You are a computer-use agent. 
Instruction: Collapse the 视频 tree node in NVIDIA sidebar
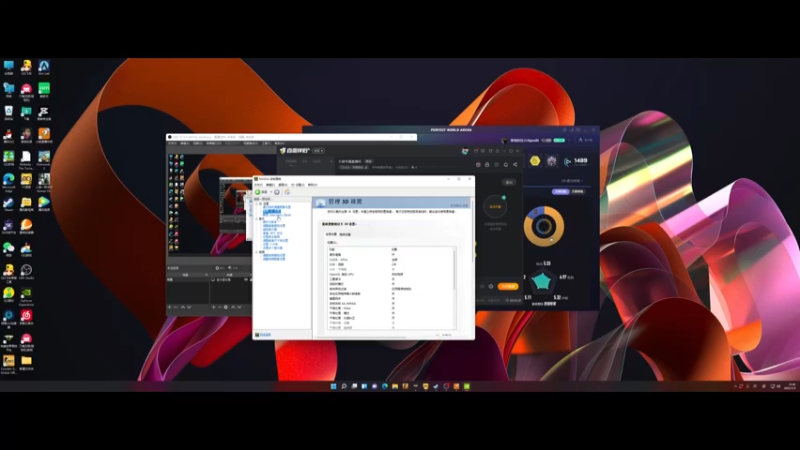[x=257, y=252]
